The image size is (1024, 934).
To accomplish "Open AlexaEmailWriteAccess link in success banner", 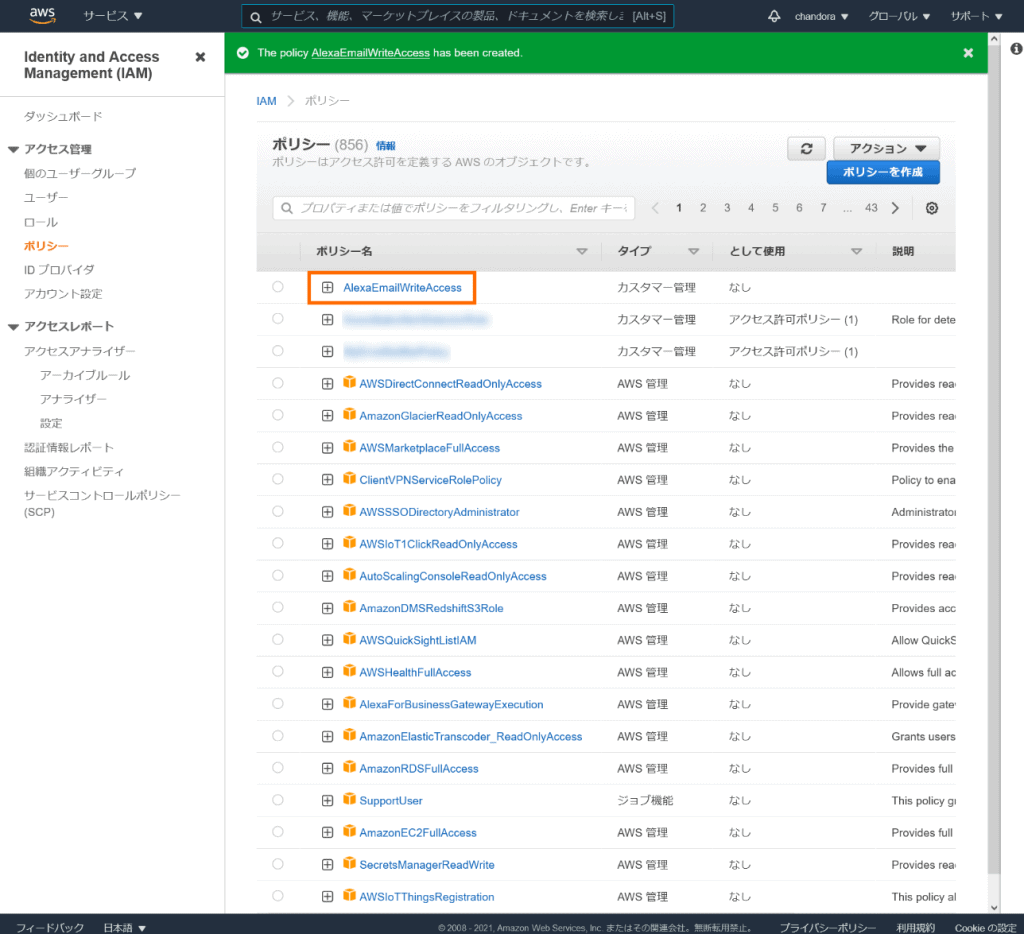I will click(x=370, y=53).
